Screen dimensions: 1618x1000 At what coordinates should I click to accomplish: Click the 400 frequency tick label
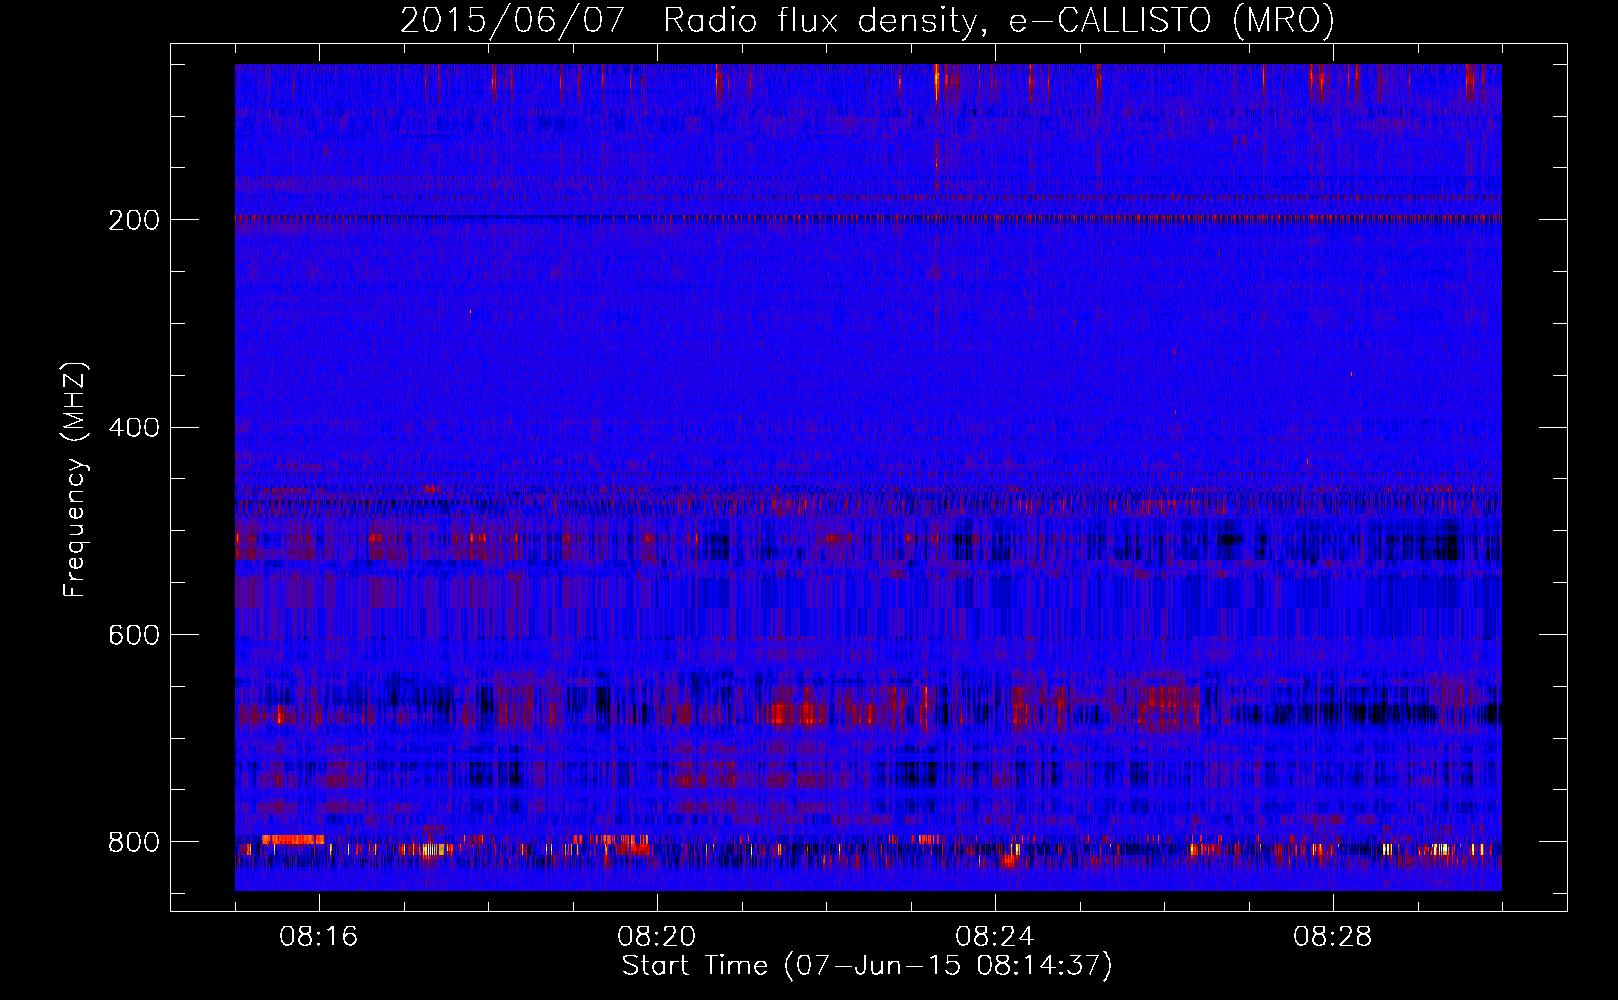click(x=134, y=428)
